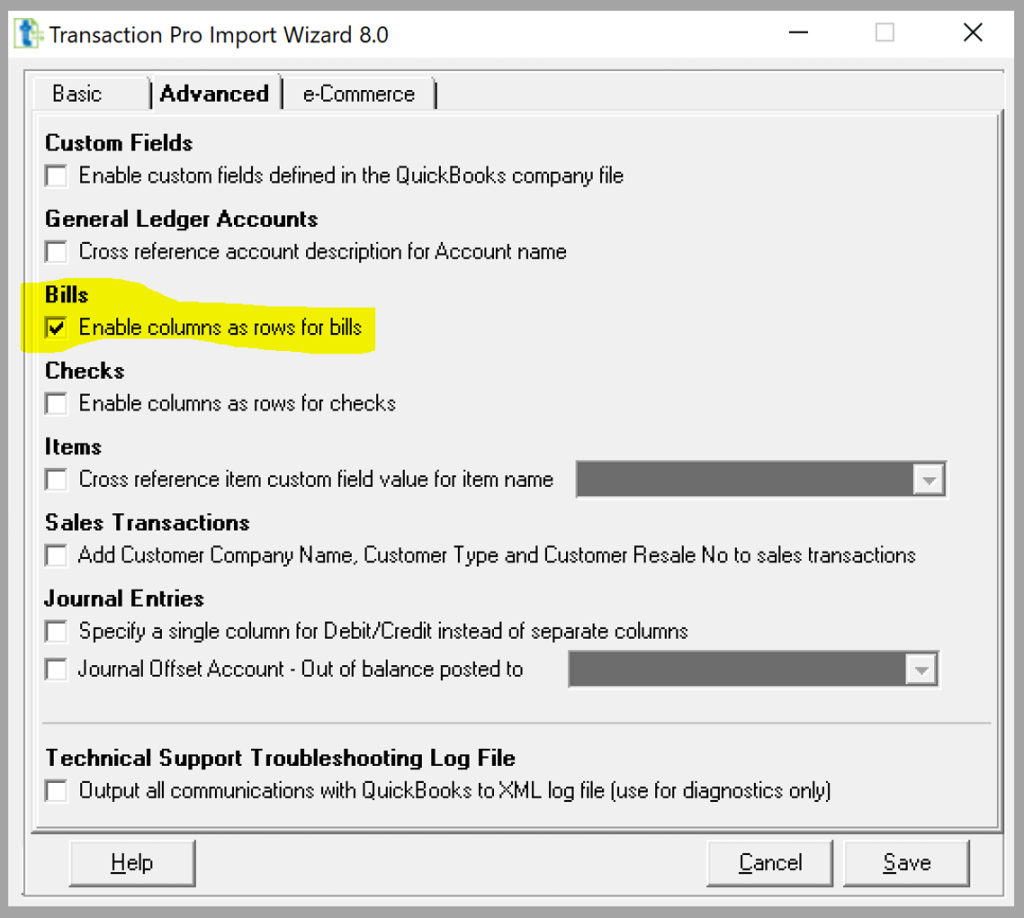This screenshot has height=918, width=1024.
Task: Click the Custom Fields section heading
Action: tap(119, 143)
